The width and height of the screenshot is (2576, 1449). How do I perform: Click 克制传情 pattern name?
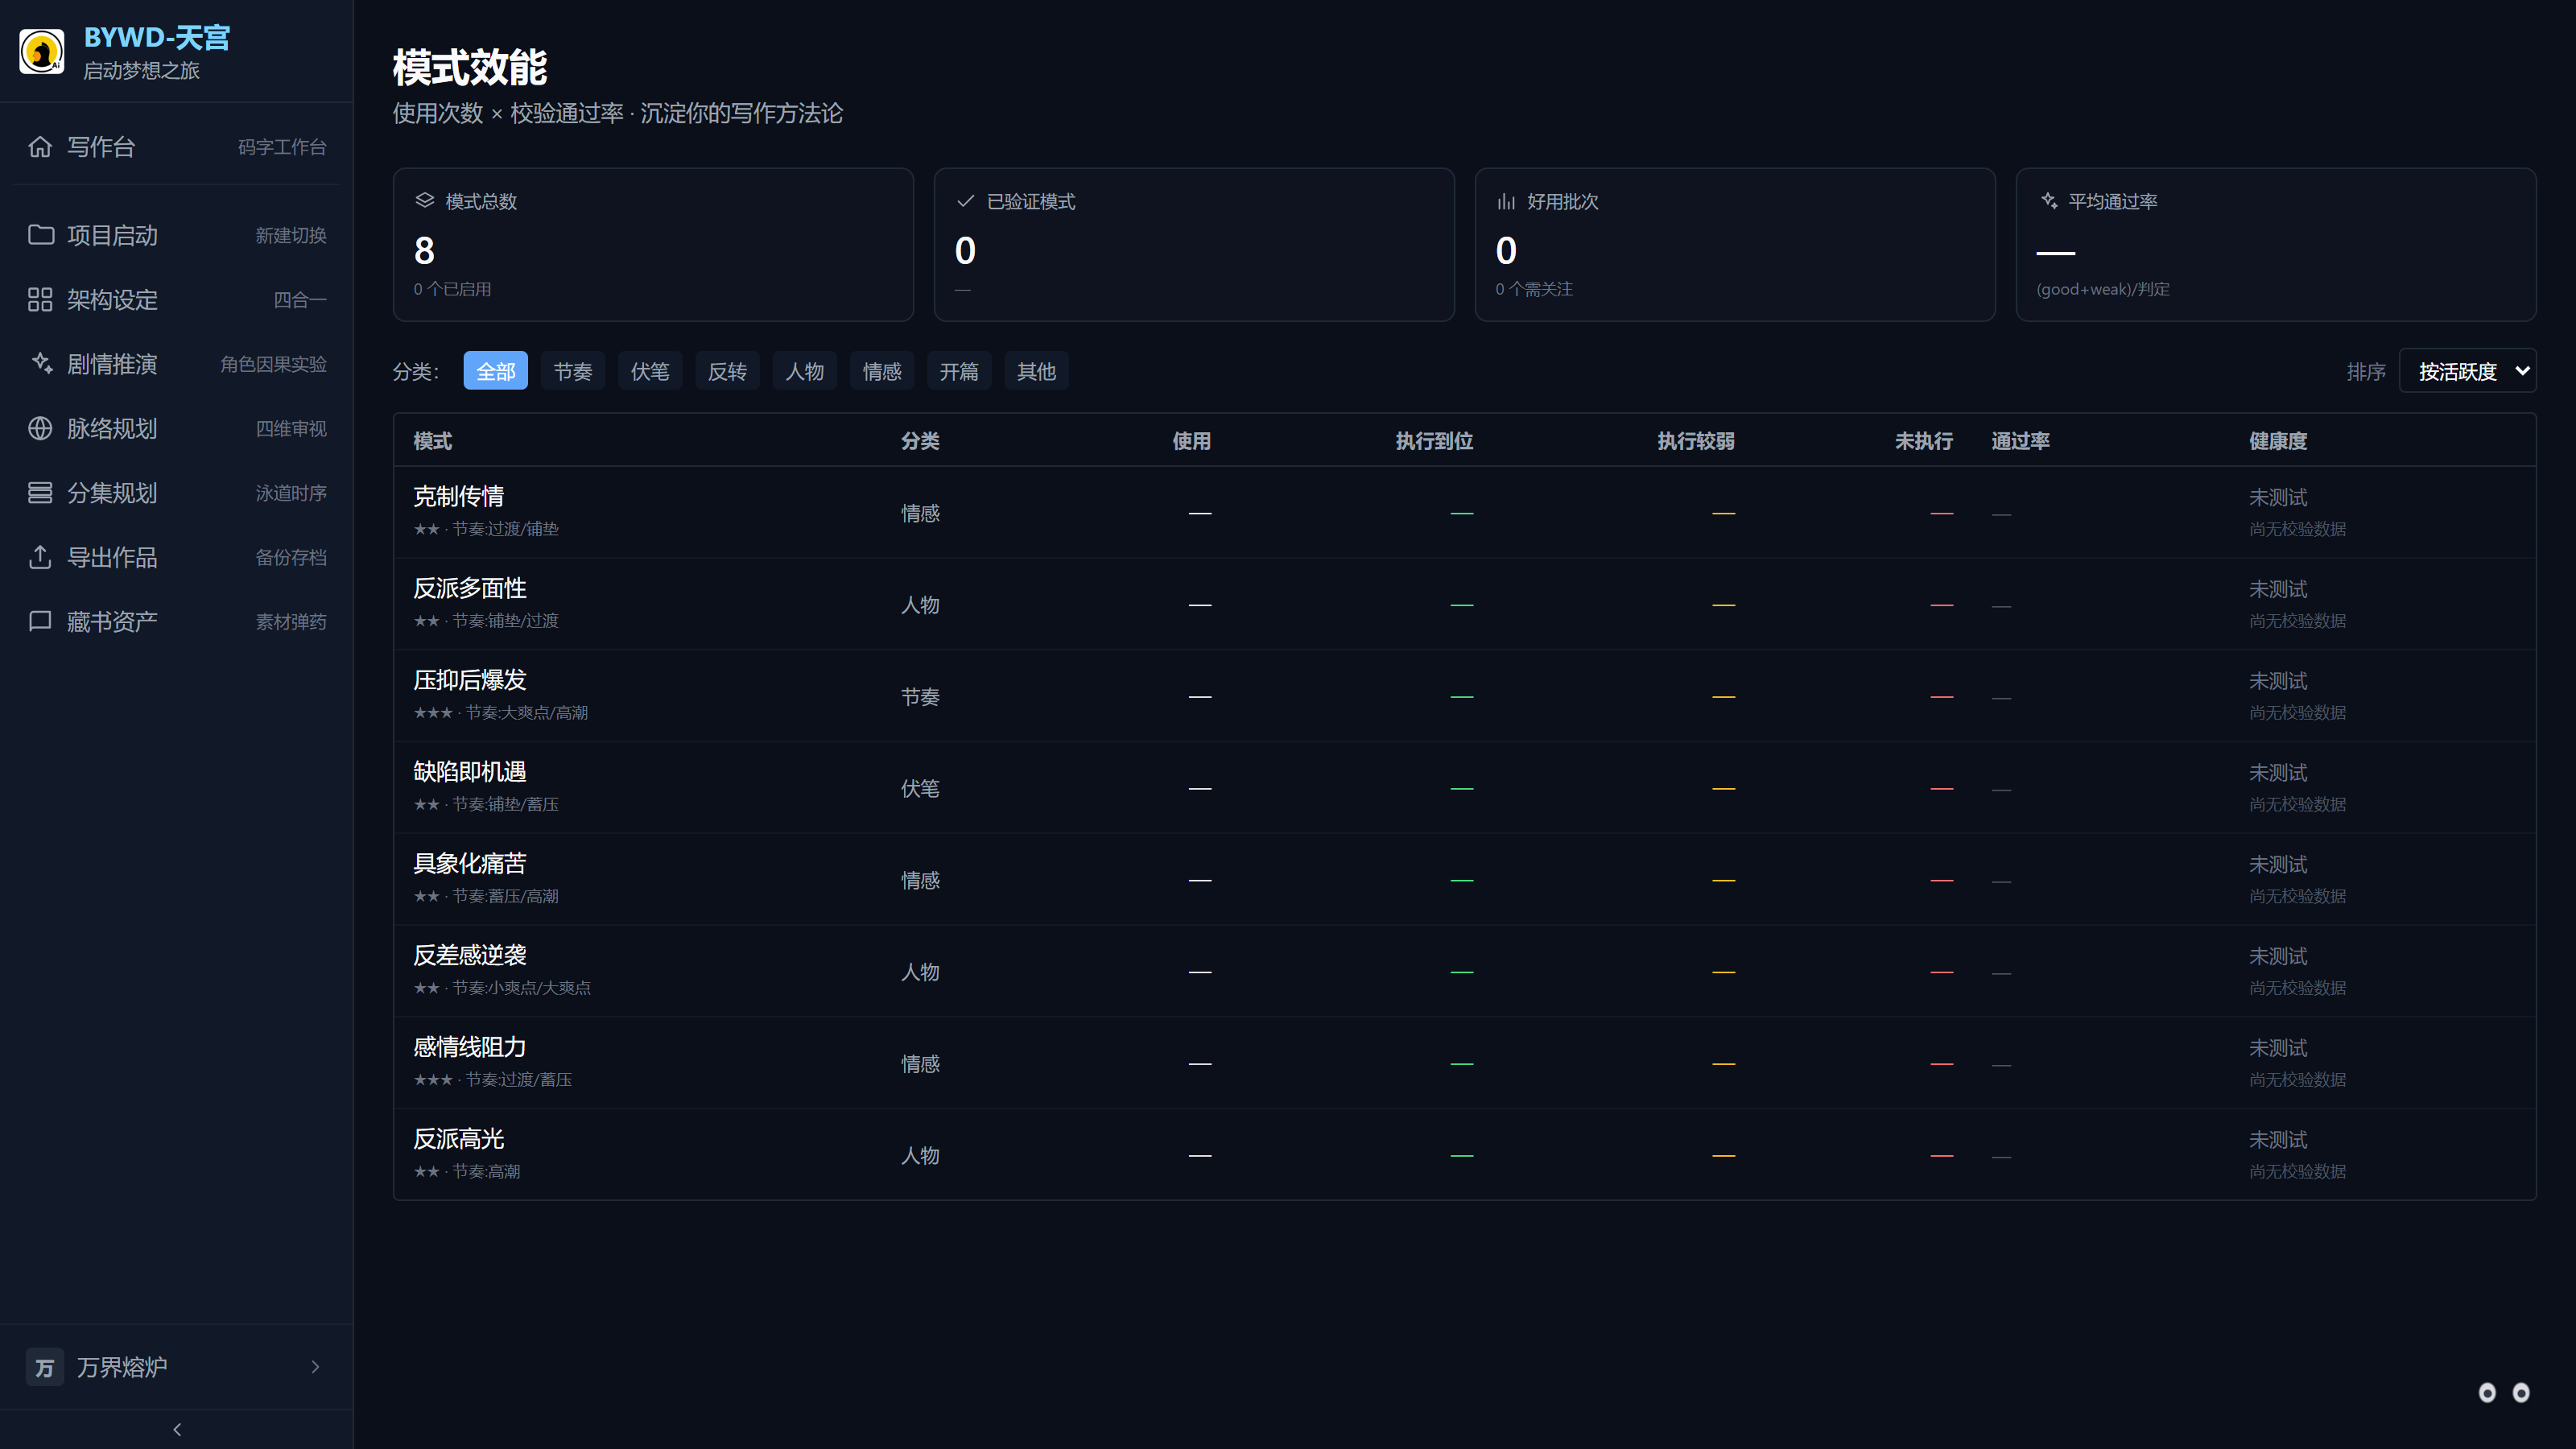point(459,496)
